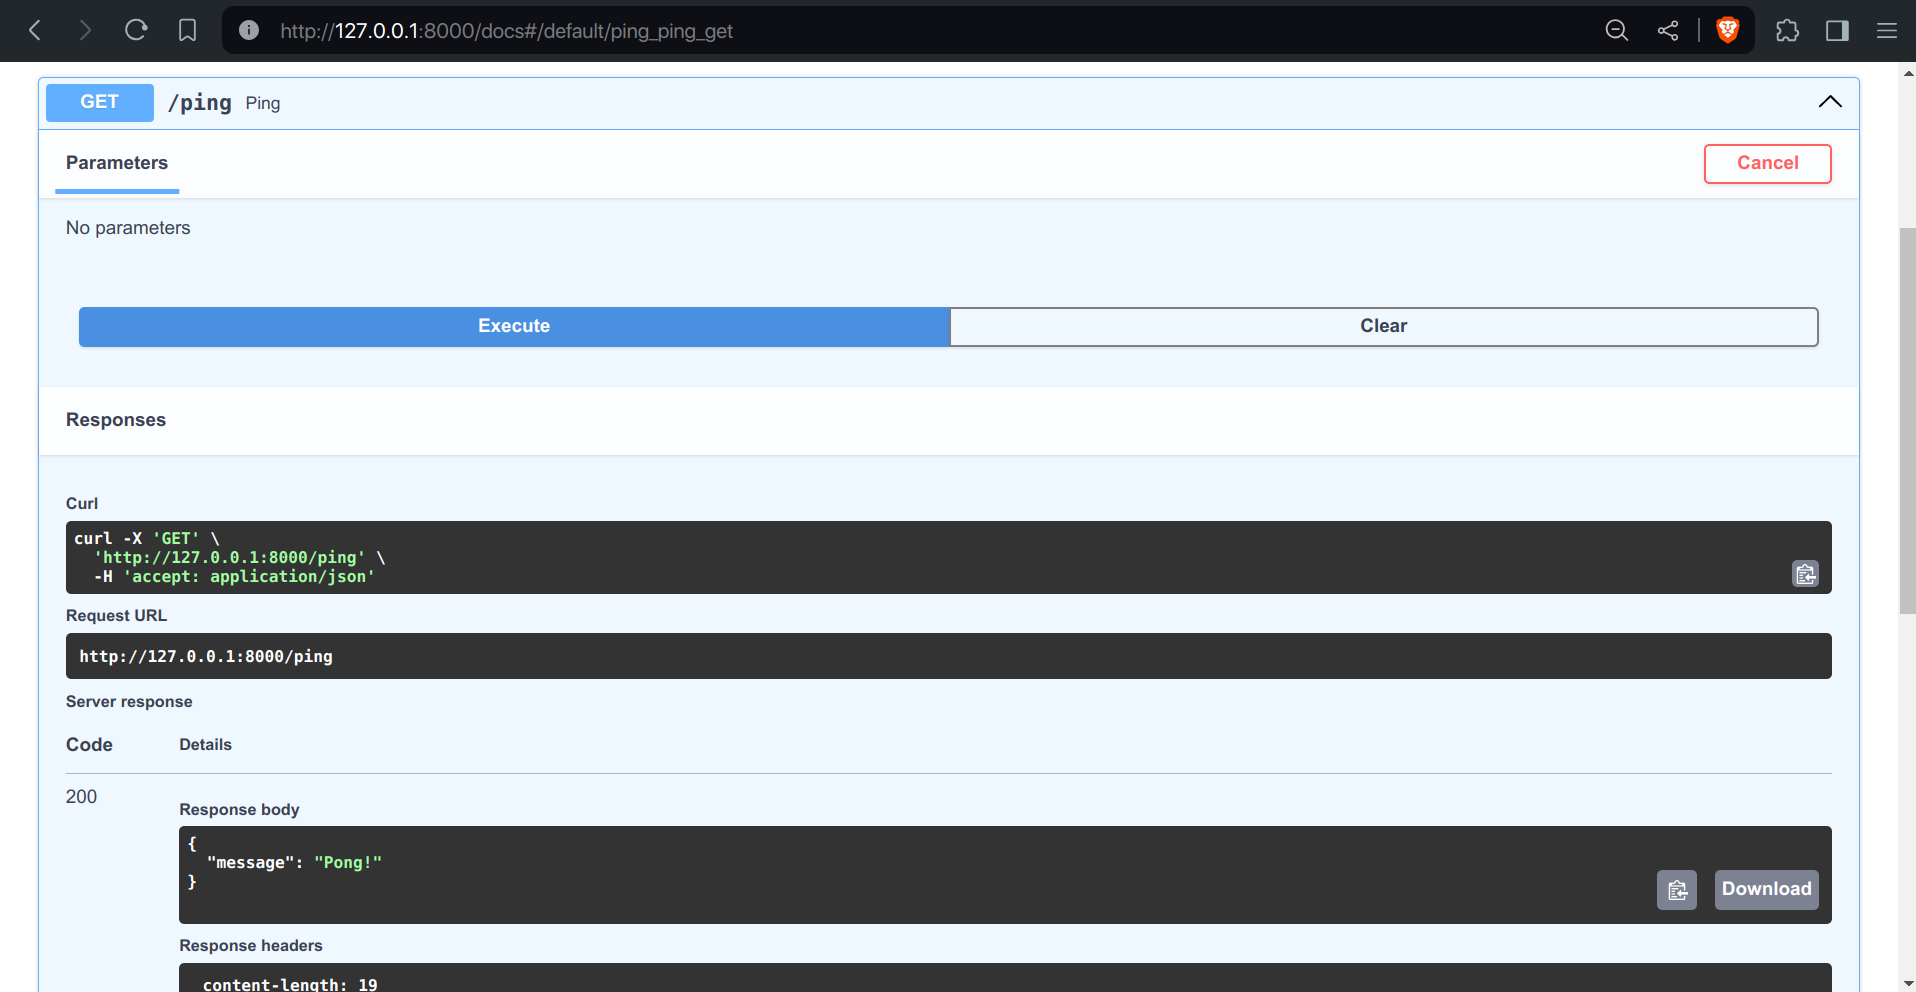The width and height of the screenshot is (1916, 992).
Task: Bookmark this page via the bookmark icon
Action: click(x=187, y=31)
